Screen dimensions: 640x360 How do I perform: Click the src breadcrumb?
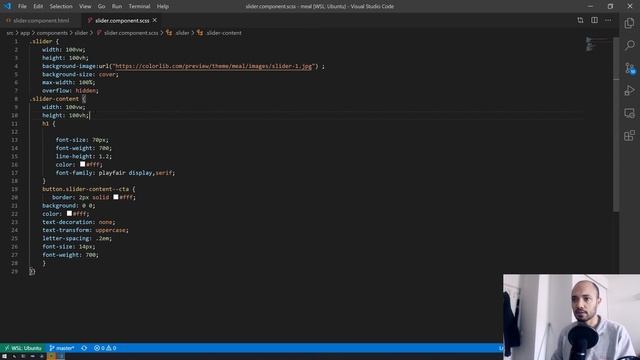pyautogui.click(x=9, y=33)
